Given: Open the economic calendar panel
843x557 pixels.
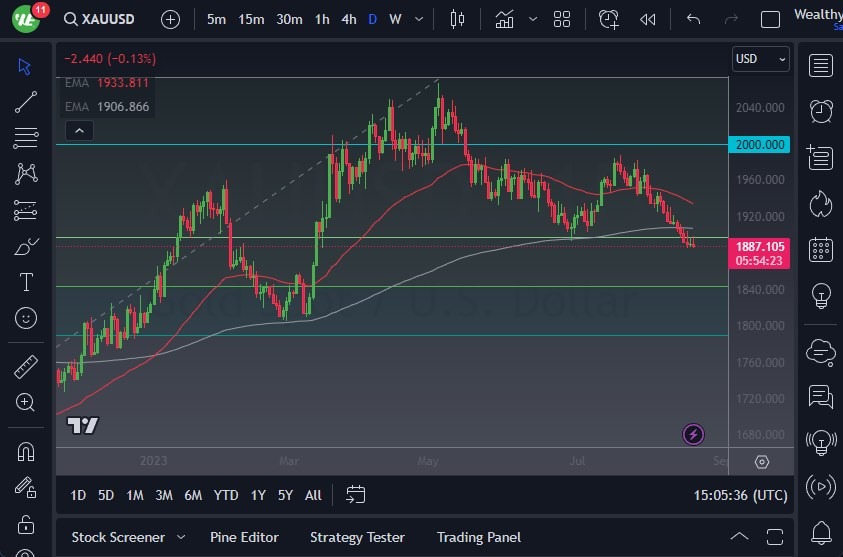Looking at the screenshot, I should (x=821, y=249).
